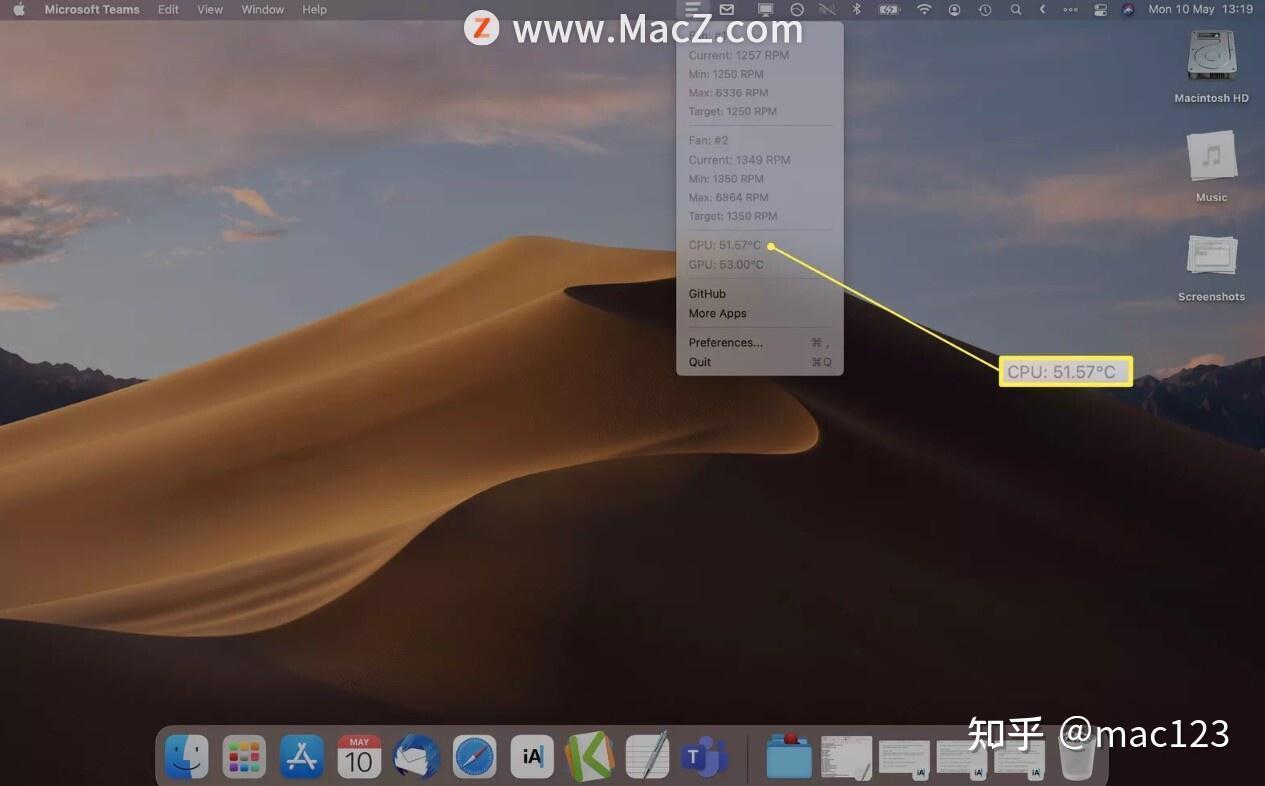
Task: Open Spotlight search from the menu bar
Action: coord(1016,9)
